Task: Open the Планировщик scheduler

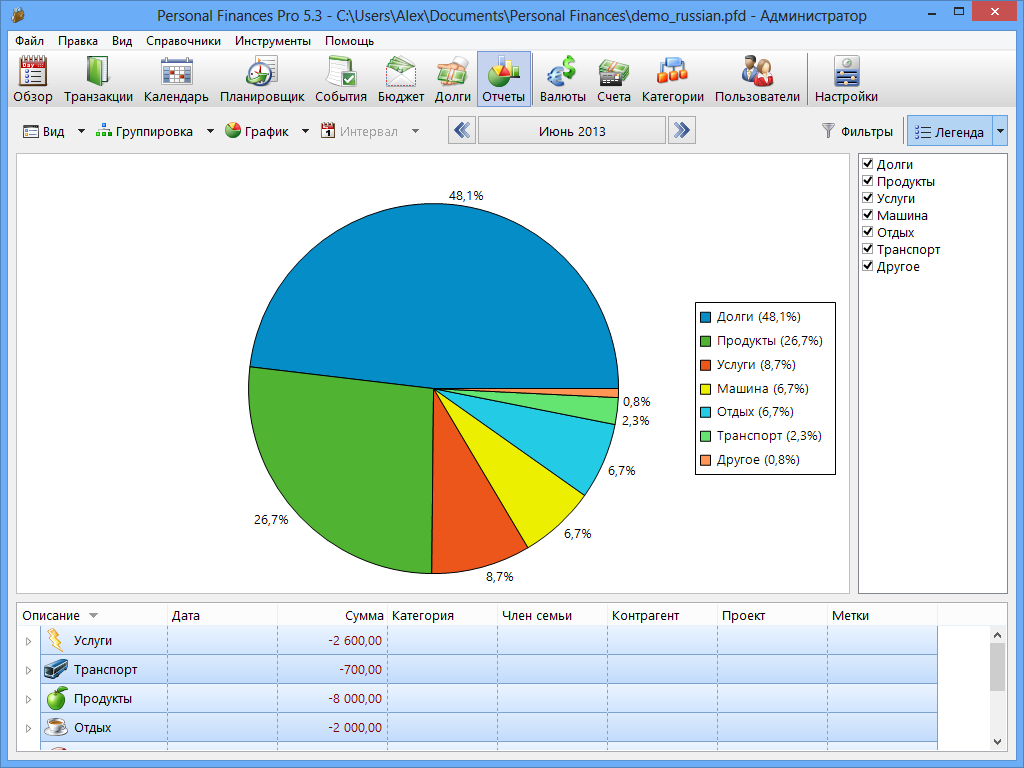Action: pyautogui.click(x=262, y=79)
